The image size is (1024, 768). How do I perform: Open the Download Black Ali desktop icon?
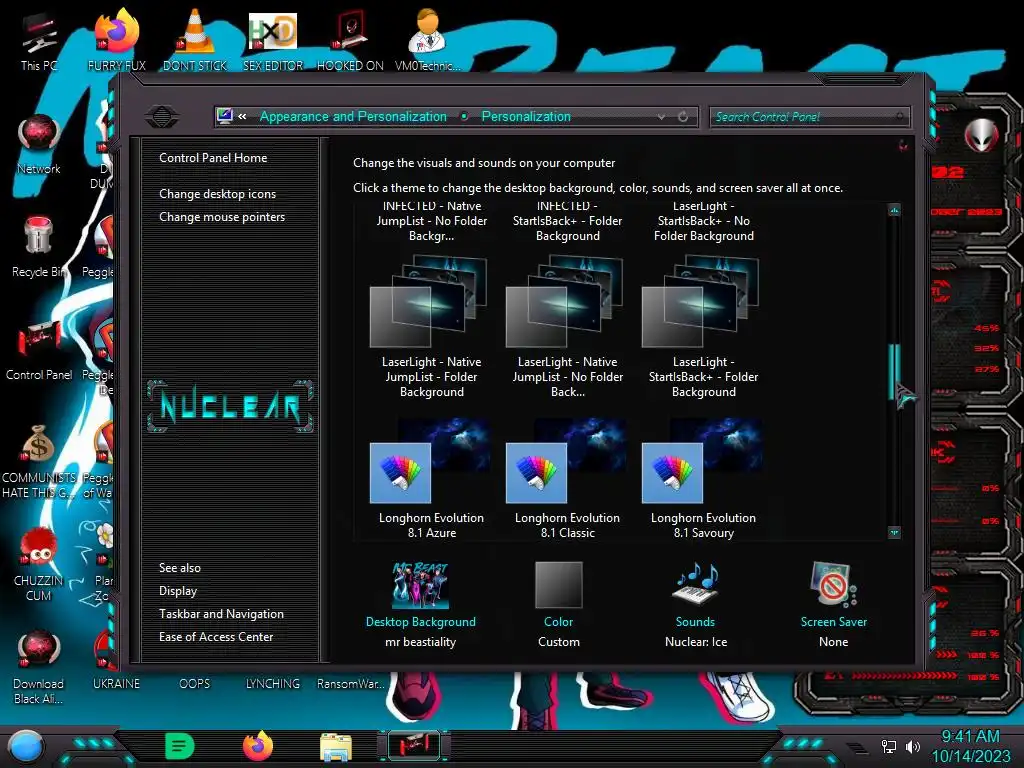tap(39, 667)
